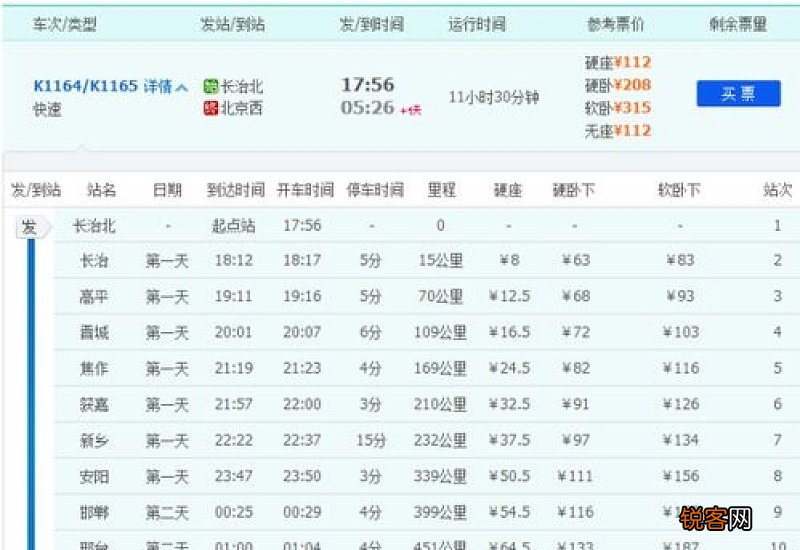Viewport: 800px width, 550px height.
Task: Click the 19:16 departure time for 高平
Action: coord(302,296)
